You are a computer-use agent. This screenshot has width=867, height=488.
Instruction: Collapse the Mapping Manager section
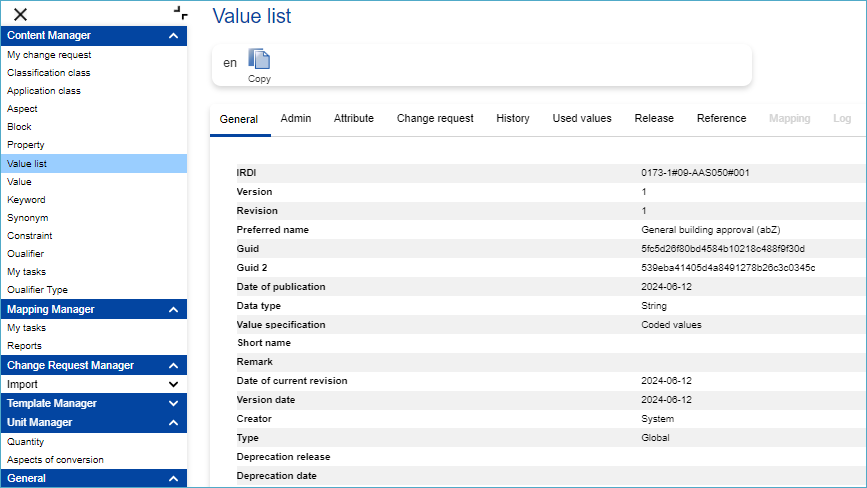(x=173, y=310)
